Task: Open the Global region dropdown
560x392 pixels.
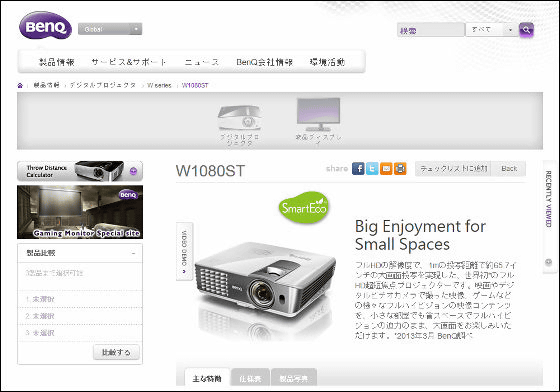Action: [110, 29]
